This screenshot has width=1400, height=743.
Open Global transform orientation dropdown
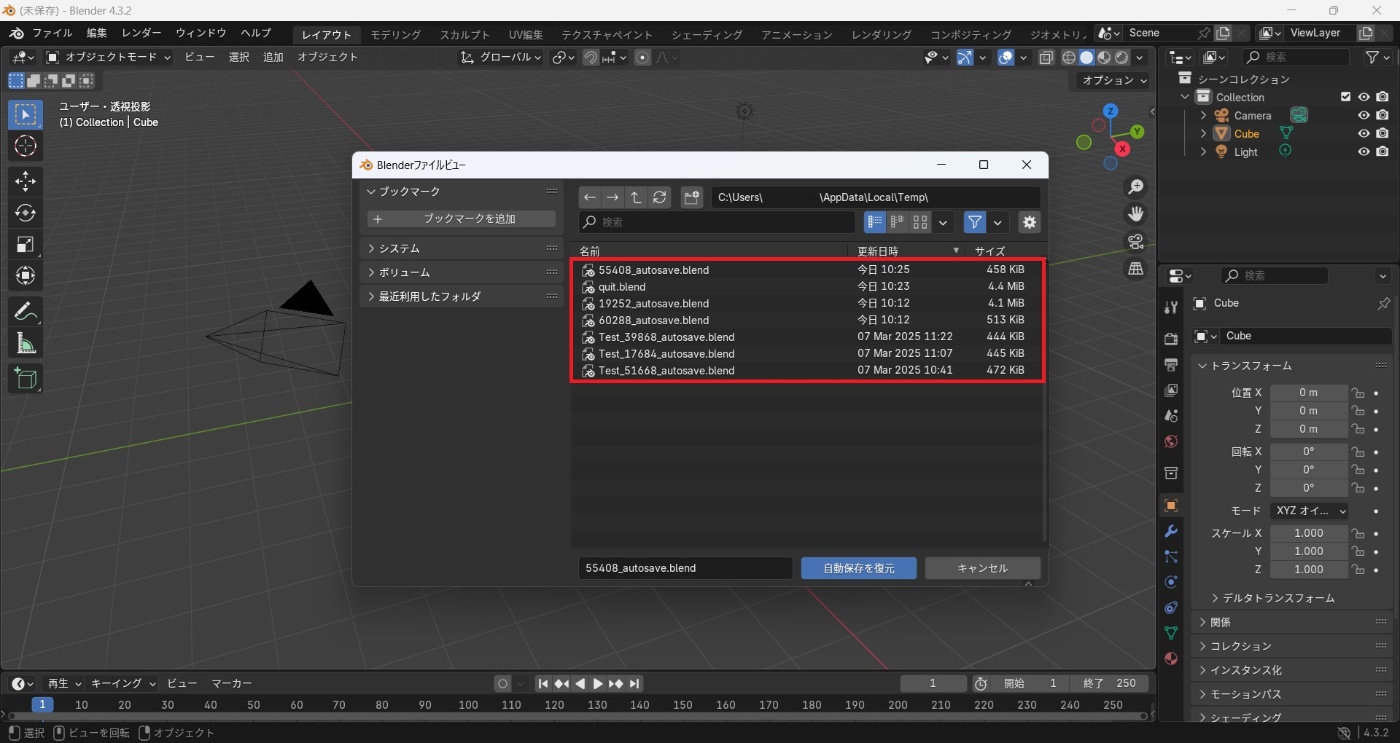(501, 57)
